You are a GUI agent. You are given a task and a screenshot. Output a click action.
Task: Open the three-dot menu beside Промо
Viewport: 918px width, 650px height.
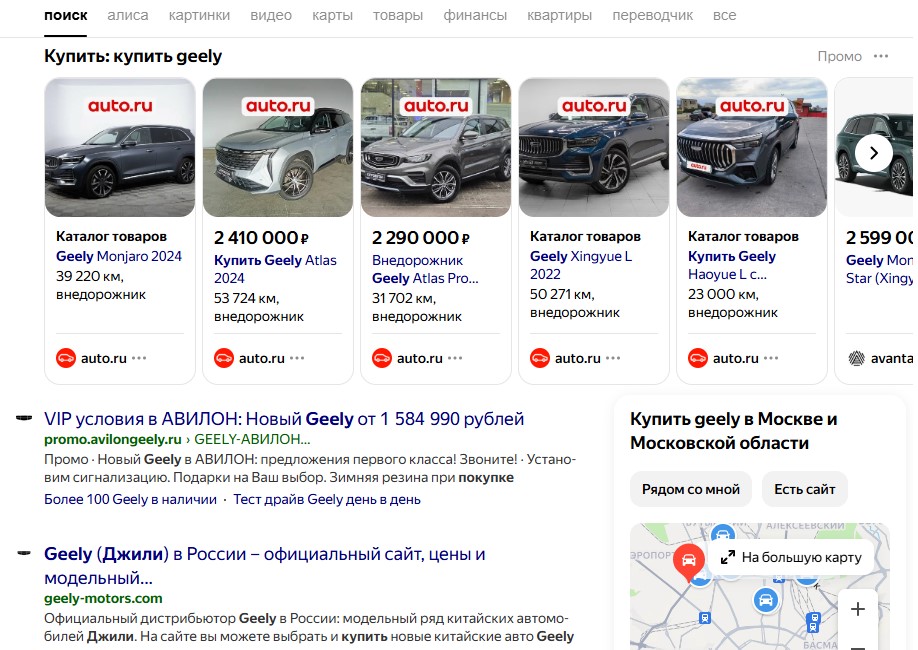click(x=881, y=57)
